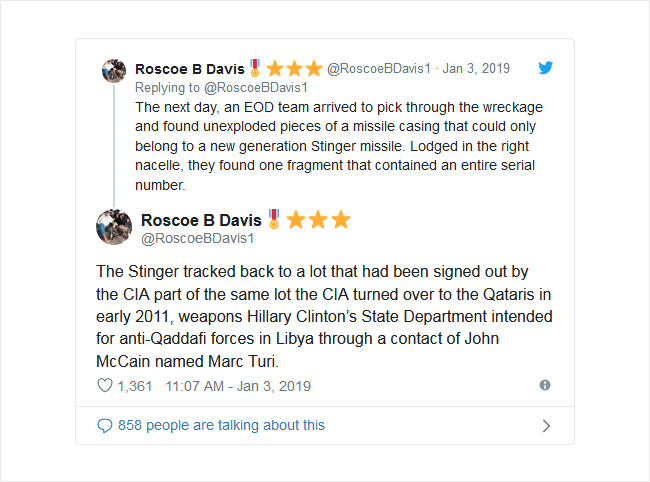Click the parent tweet text about EOD team
This screenshot has width=650, height=482.
coord(339,146)
